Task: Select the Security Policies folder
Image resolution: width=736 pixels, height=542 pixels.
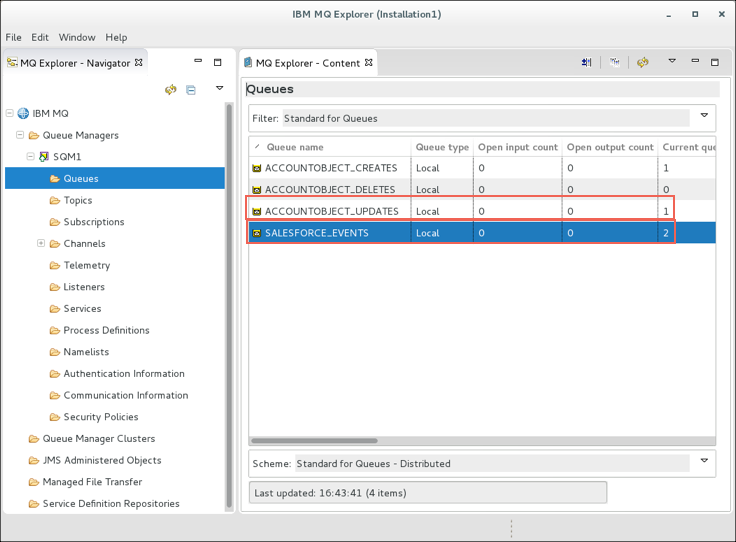Action: pos(101,417)
